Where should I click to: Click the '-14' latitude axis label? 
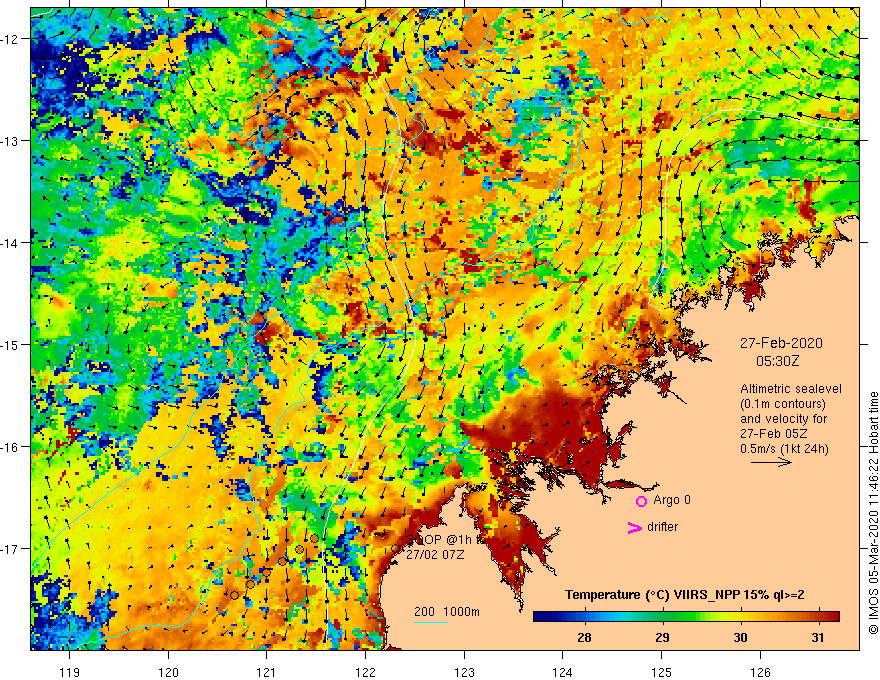(x=10, y=243)
